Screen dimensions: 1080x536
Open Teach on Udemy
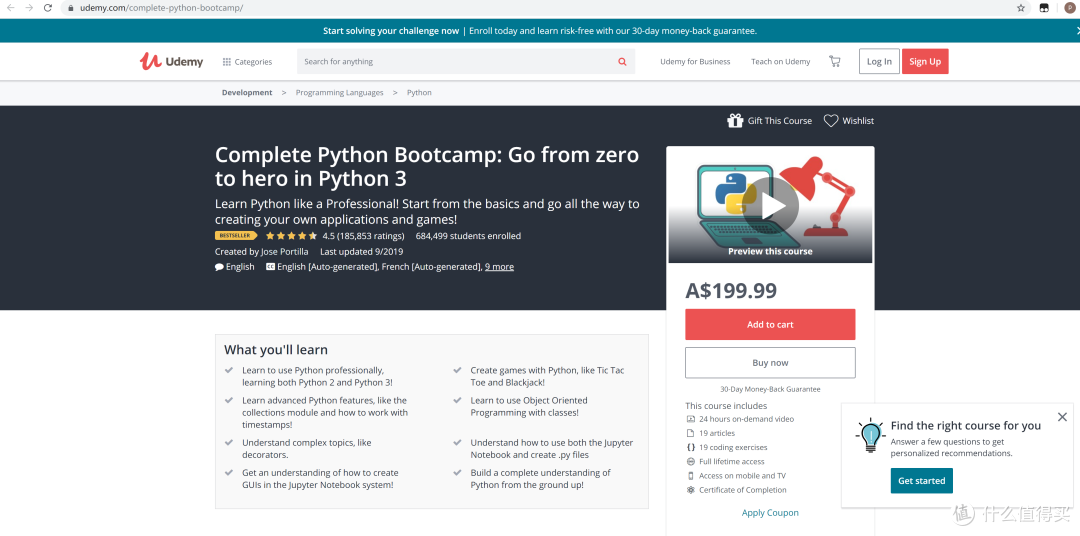(780, 61)
